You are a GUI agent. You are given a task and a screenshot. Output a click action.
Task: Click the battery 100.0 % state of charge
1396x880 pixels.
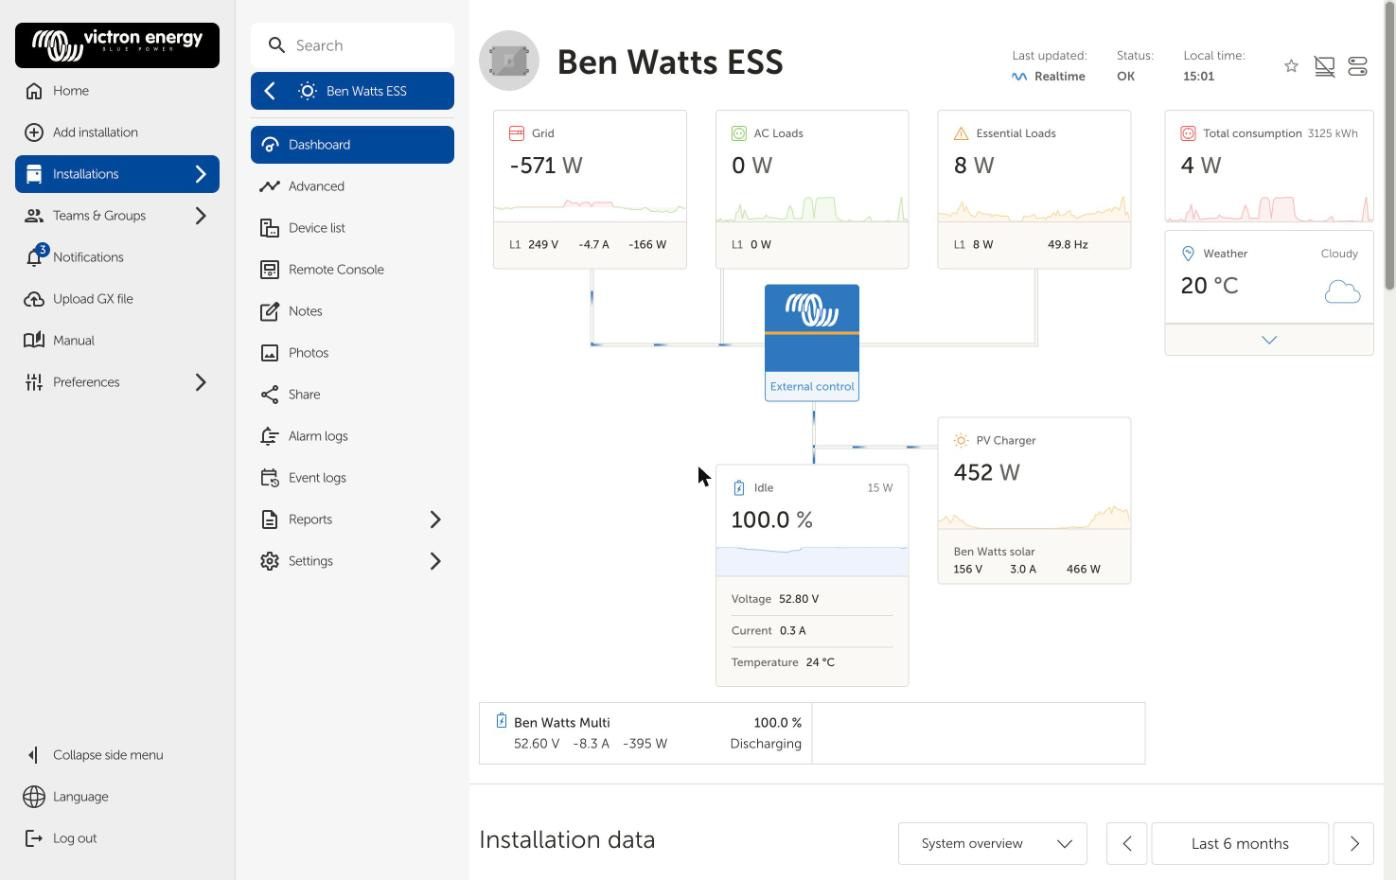coord(772,520)
